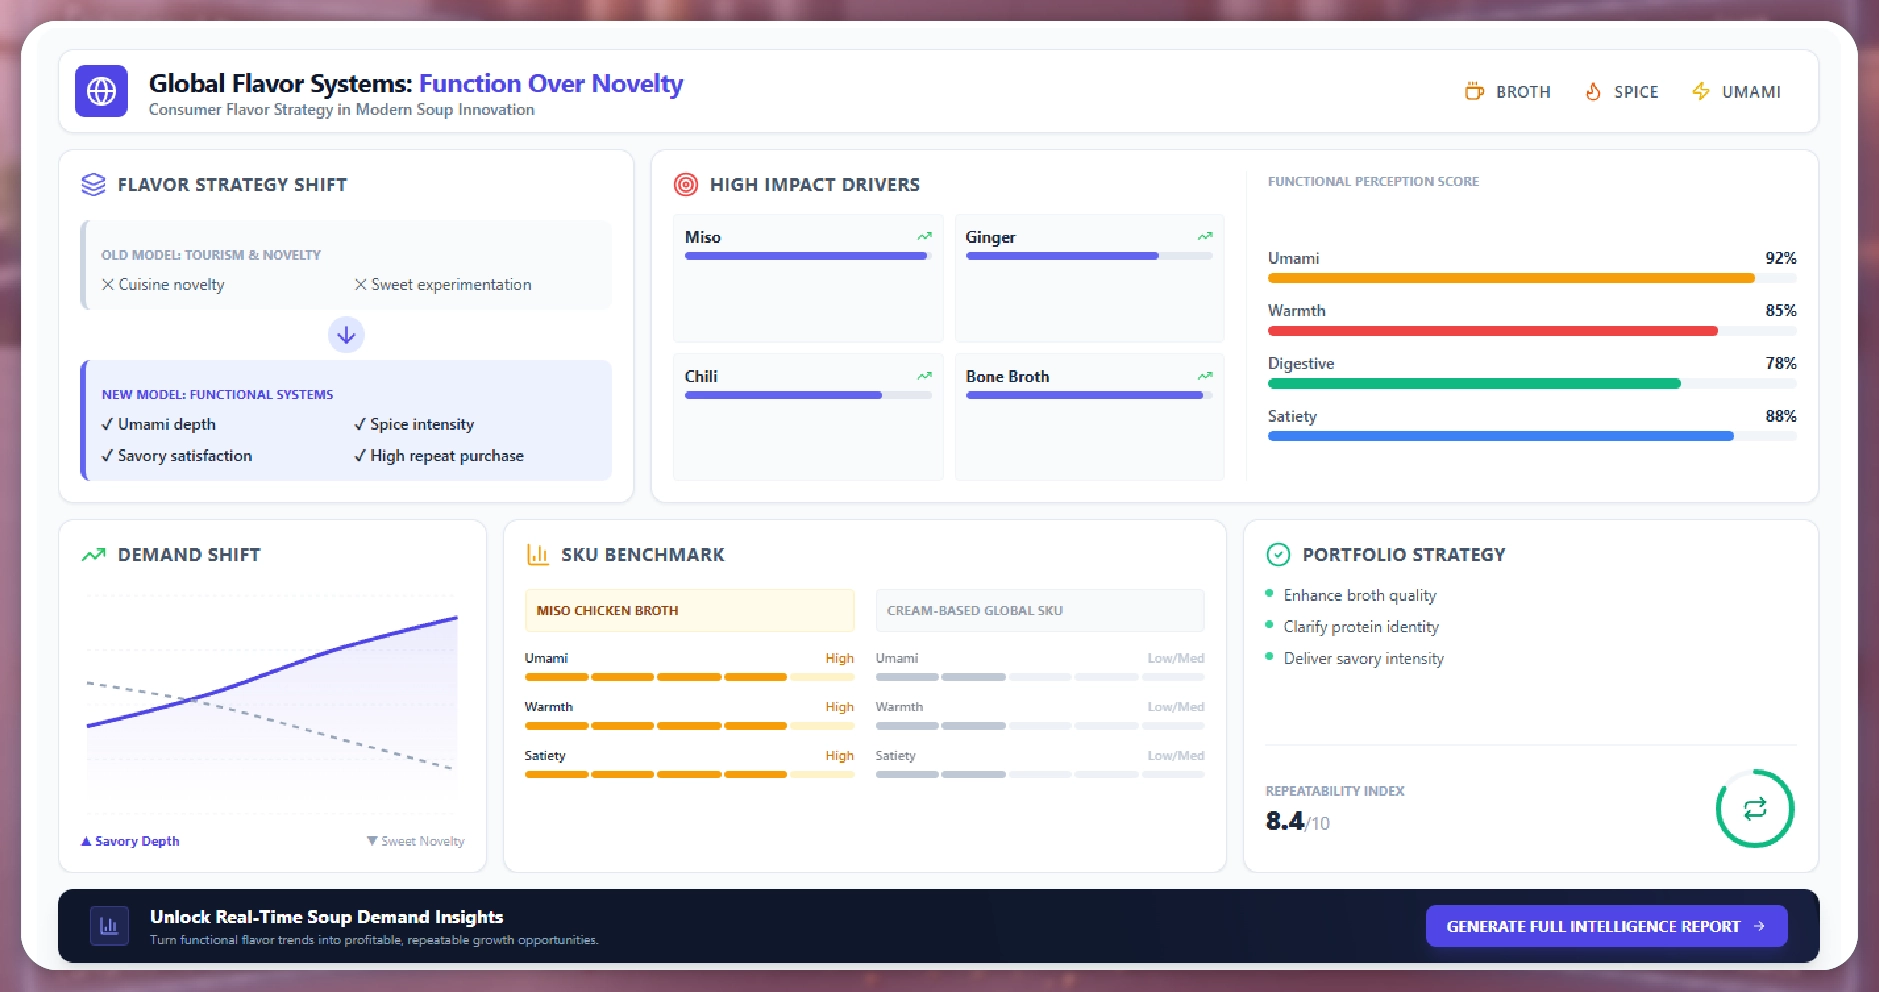
Task: Click the Sweet Novelty legend label
Action: point(416,841)
